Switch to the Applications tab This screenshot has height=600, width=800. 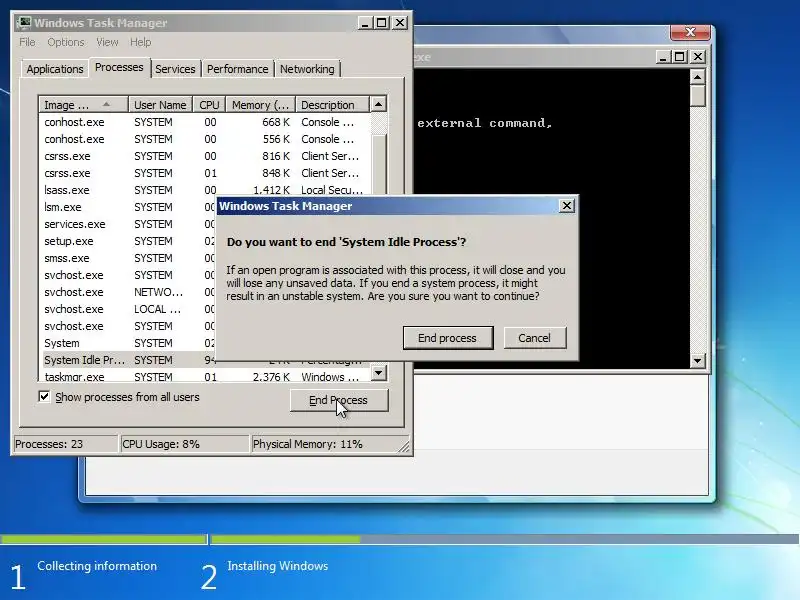[55, 69]
